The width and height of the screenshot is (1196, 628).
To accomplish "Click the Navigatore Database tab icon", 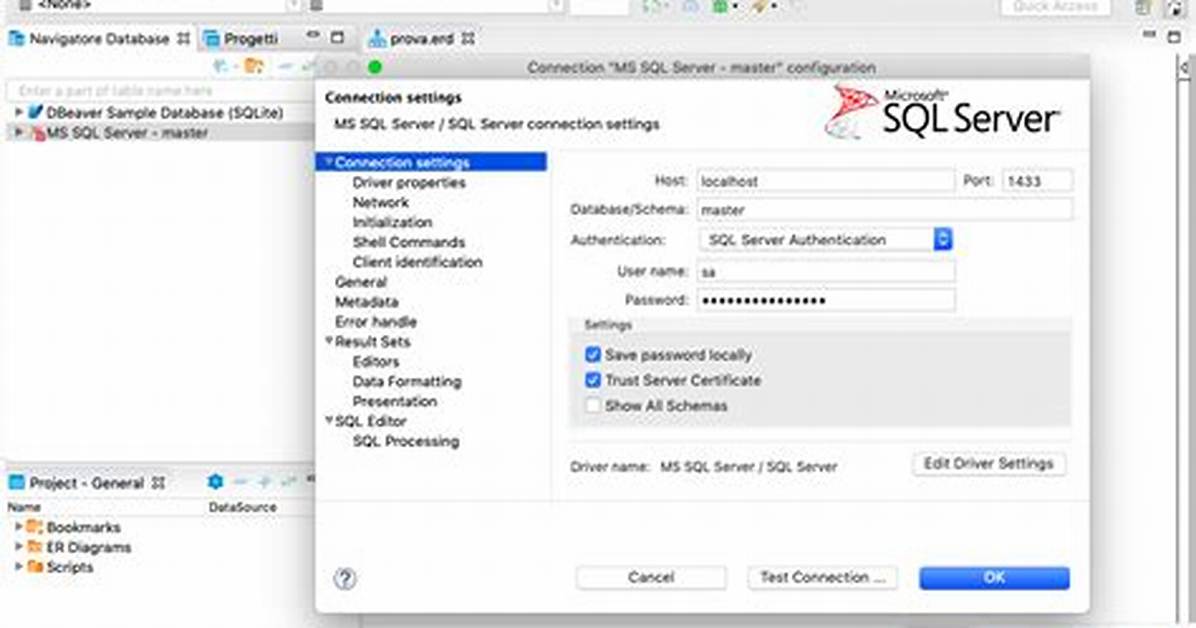I will pos(16,38).
